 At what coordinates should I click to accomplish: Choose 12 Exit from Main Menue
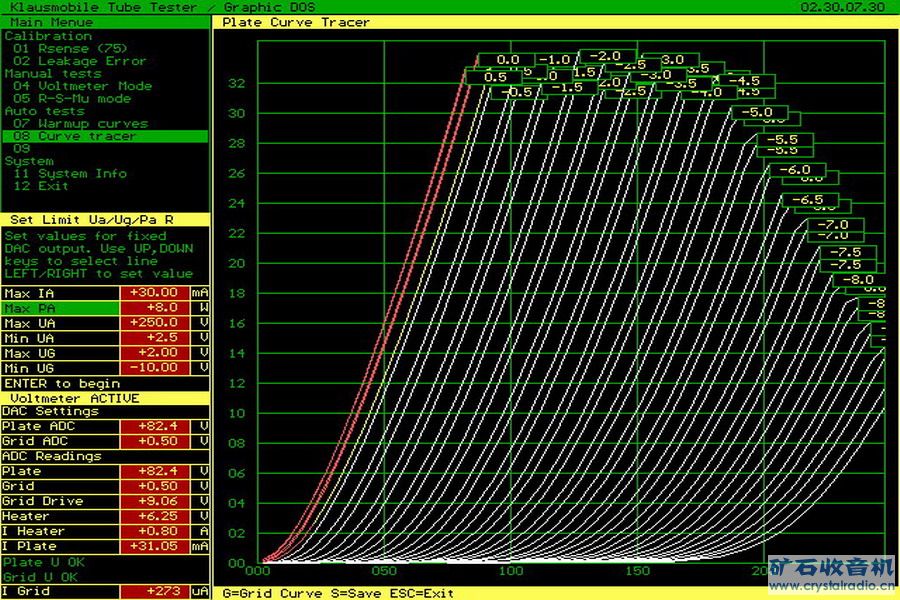pos(41,186)
